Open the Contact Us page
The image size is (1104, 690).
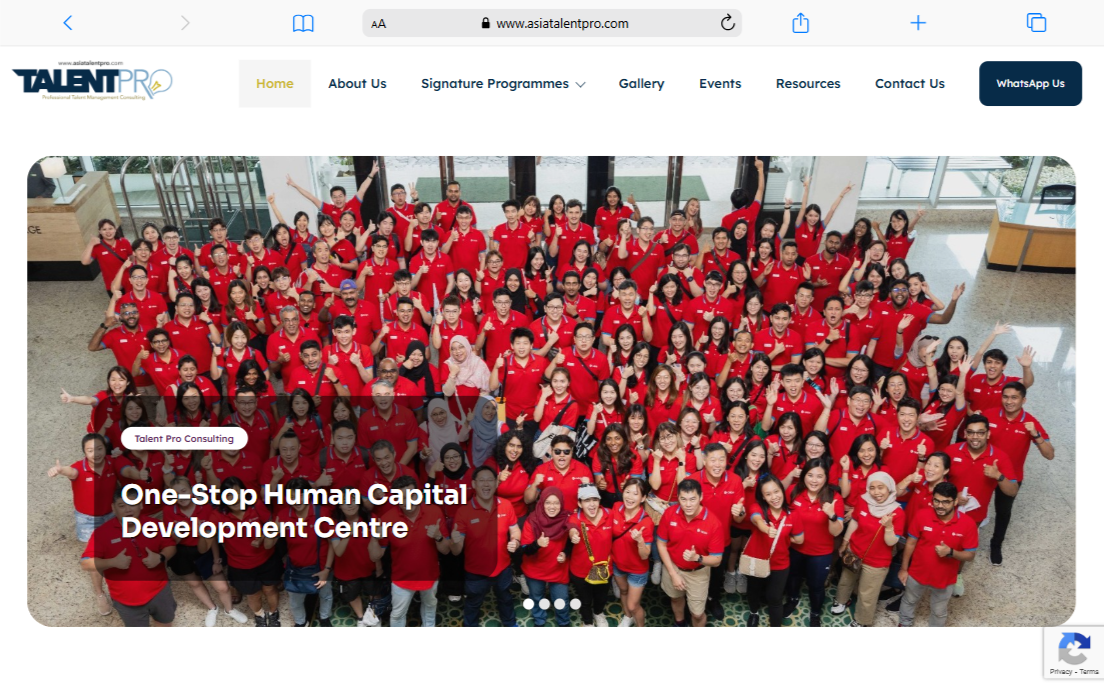point(909,84)
